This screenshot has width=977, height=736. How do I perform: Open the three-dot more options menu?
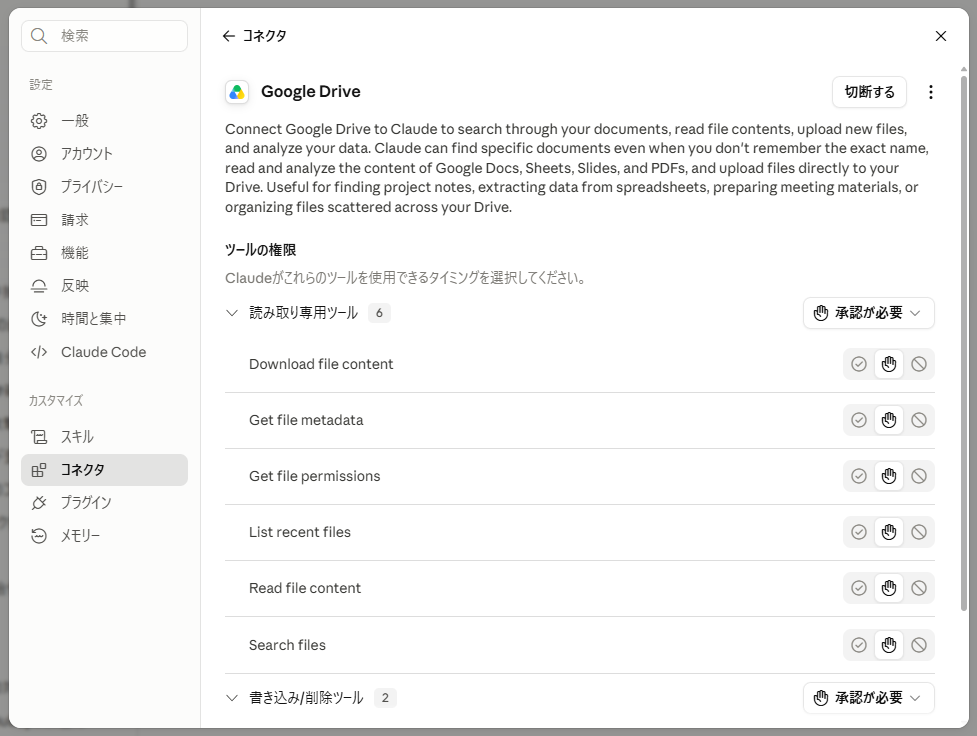[930, 92]
